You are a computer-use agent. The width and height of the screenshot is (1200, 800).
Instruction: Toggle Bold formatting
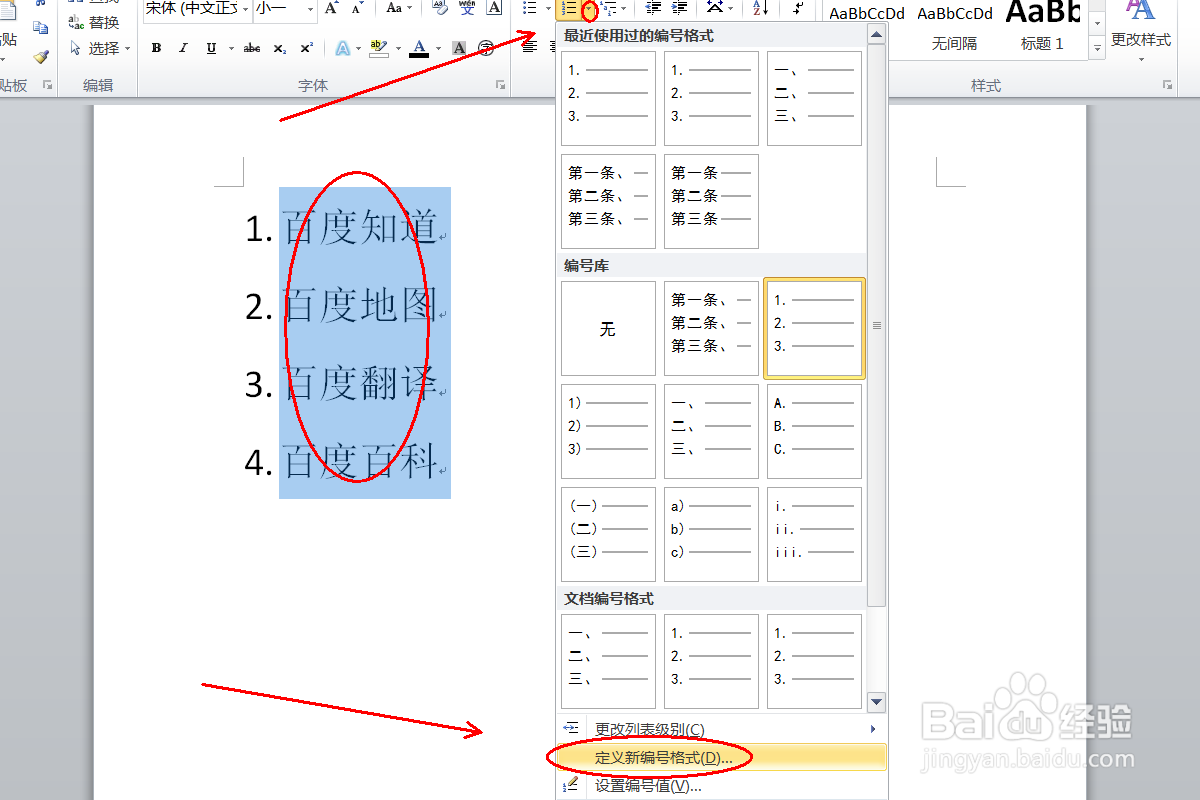[x=157, y=48]
